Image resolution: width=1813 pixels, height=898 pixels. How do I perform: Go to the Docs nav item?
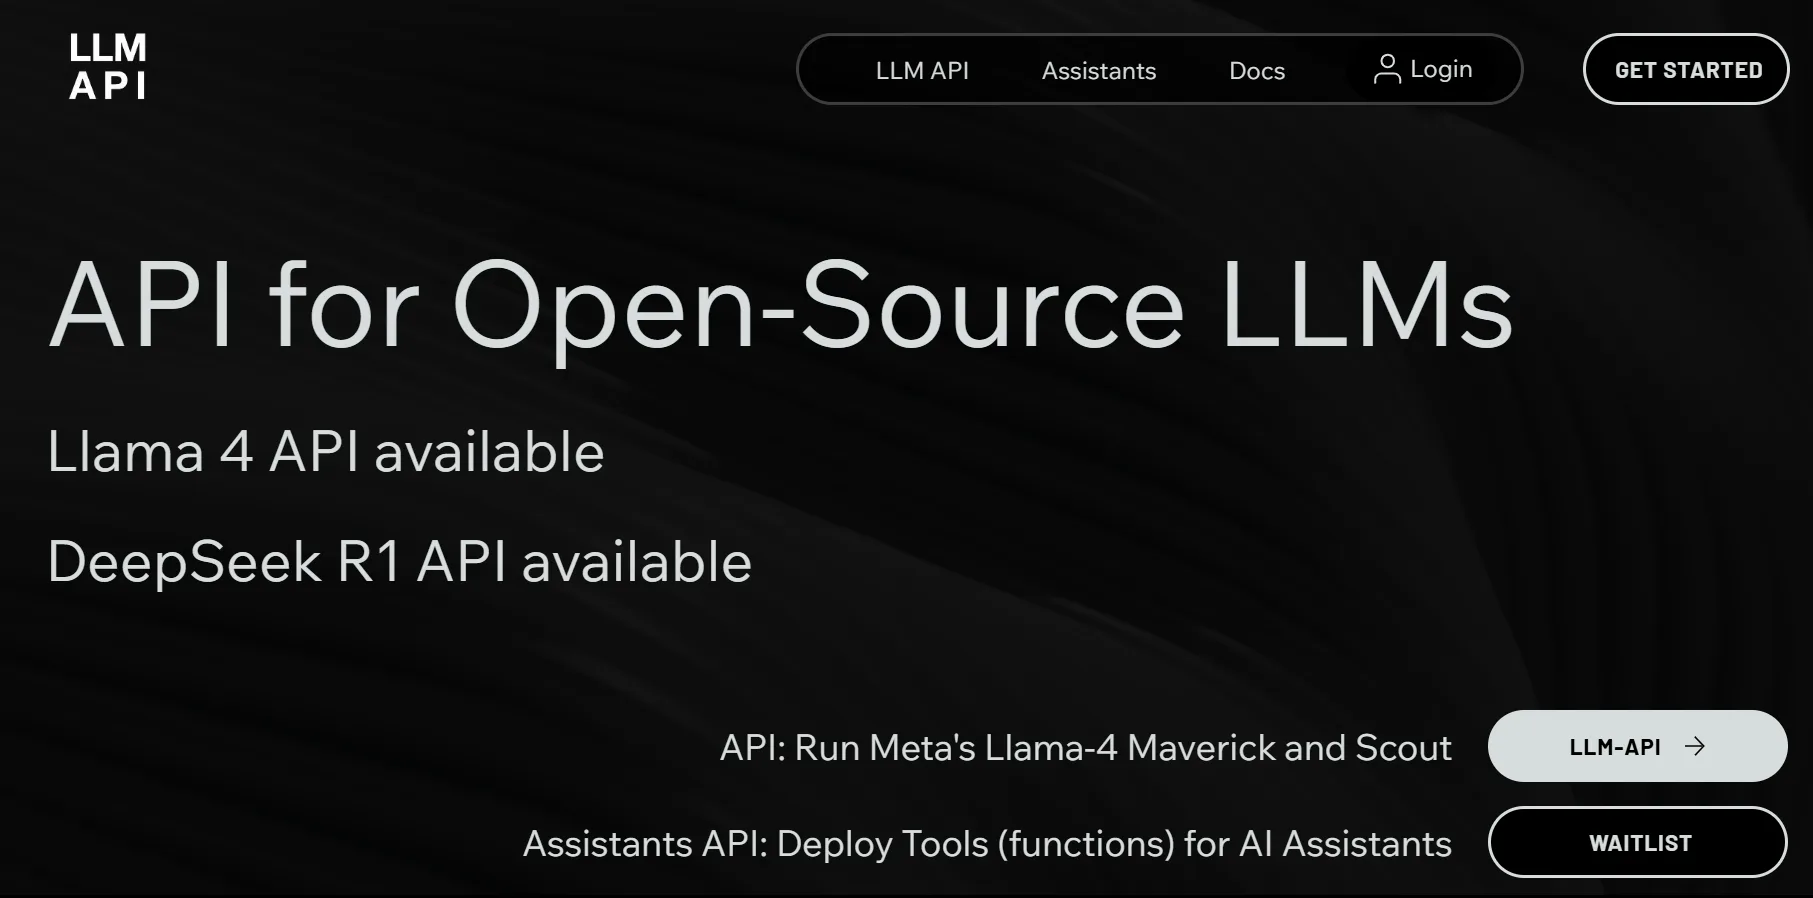pyautogui.click(x=1256, y=70)
